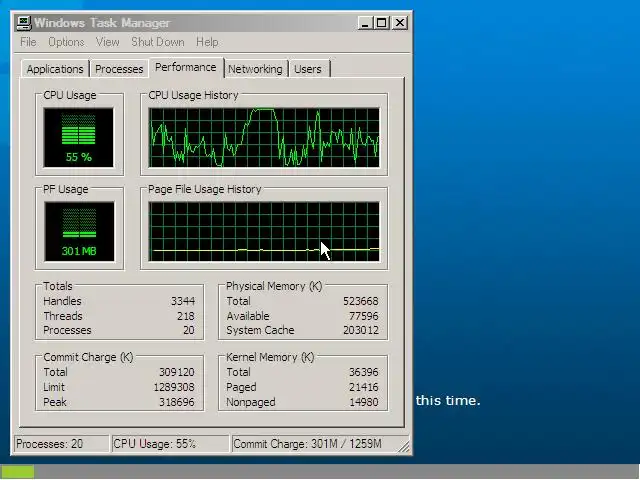Screen dimensions: 640x480
Task: Click Commit Charge Total value 309120
Action: (x=176, y=372)
